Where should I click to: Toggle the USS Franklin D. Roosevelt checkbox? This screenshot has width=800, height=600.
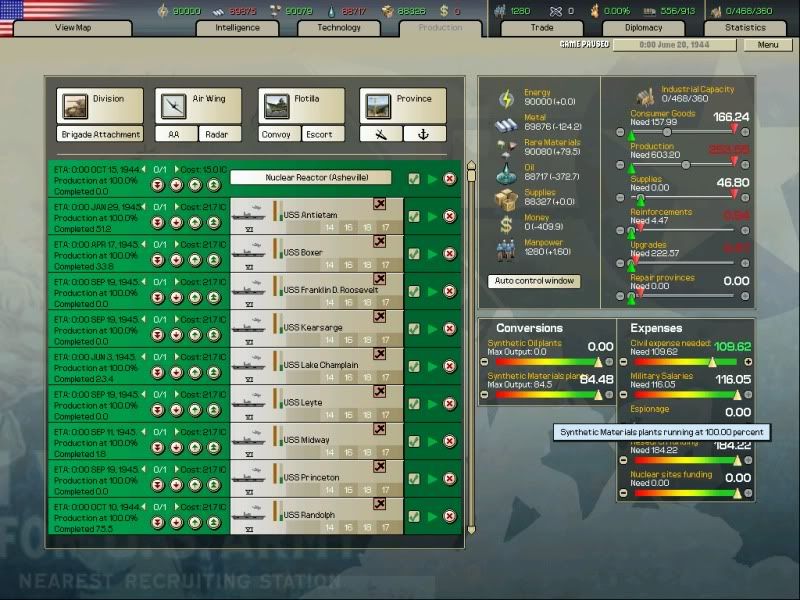click(x=414, y=291)
